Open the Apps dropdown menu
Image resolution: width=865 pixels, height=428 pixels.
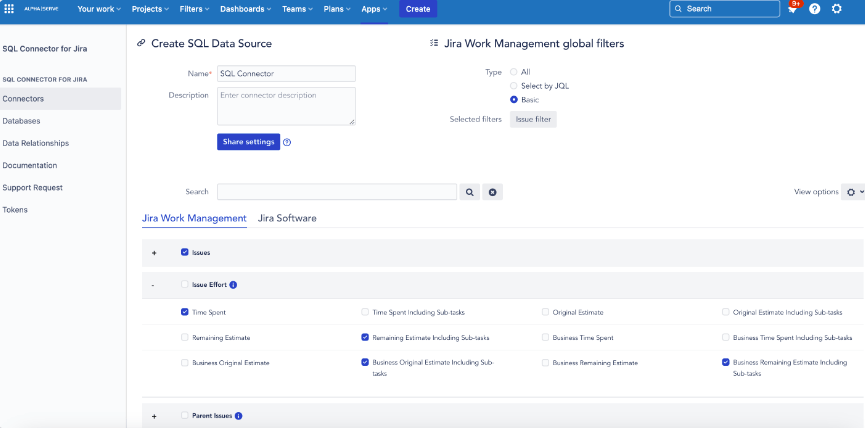(375, 9)
